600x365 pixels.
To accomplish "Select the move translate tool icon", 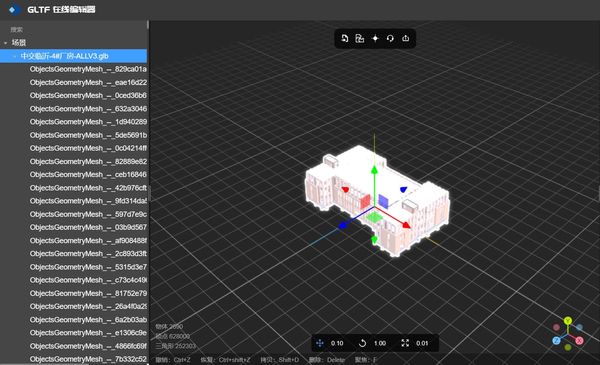I will 320,343.
